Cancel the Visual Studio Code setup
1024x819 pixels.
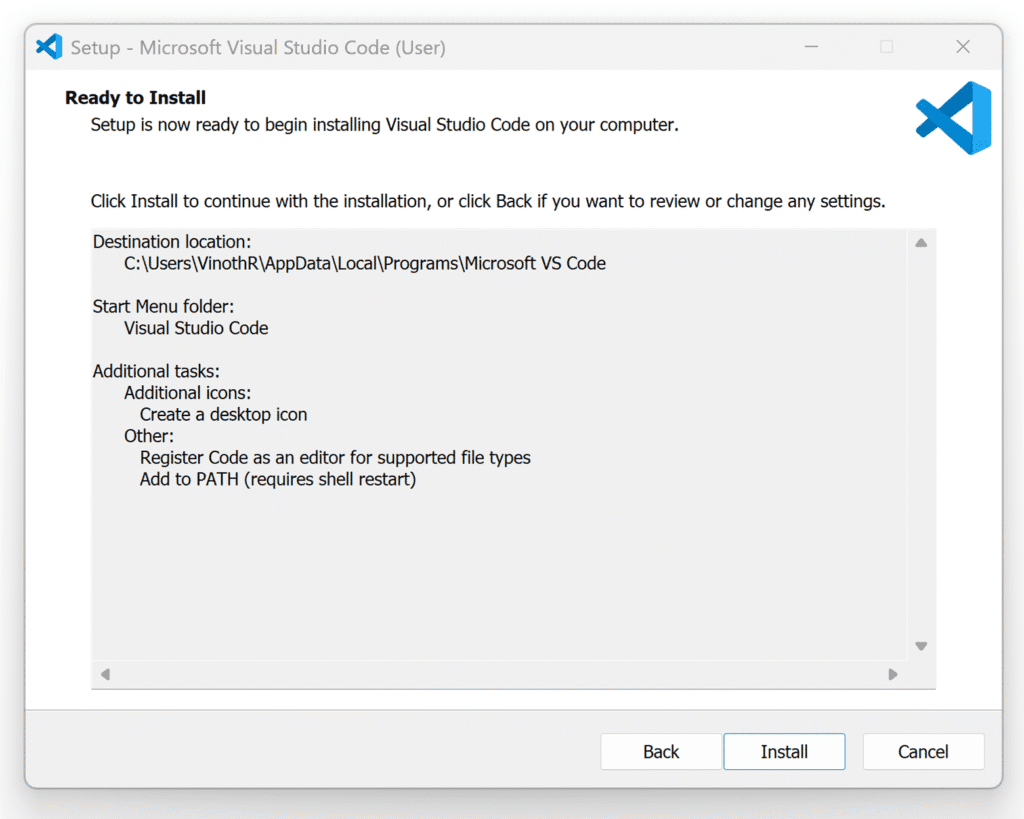(x=923, y=752)
